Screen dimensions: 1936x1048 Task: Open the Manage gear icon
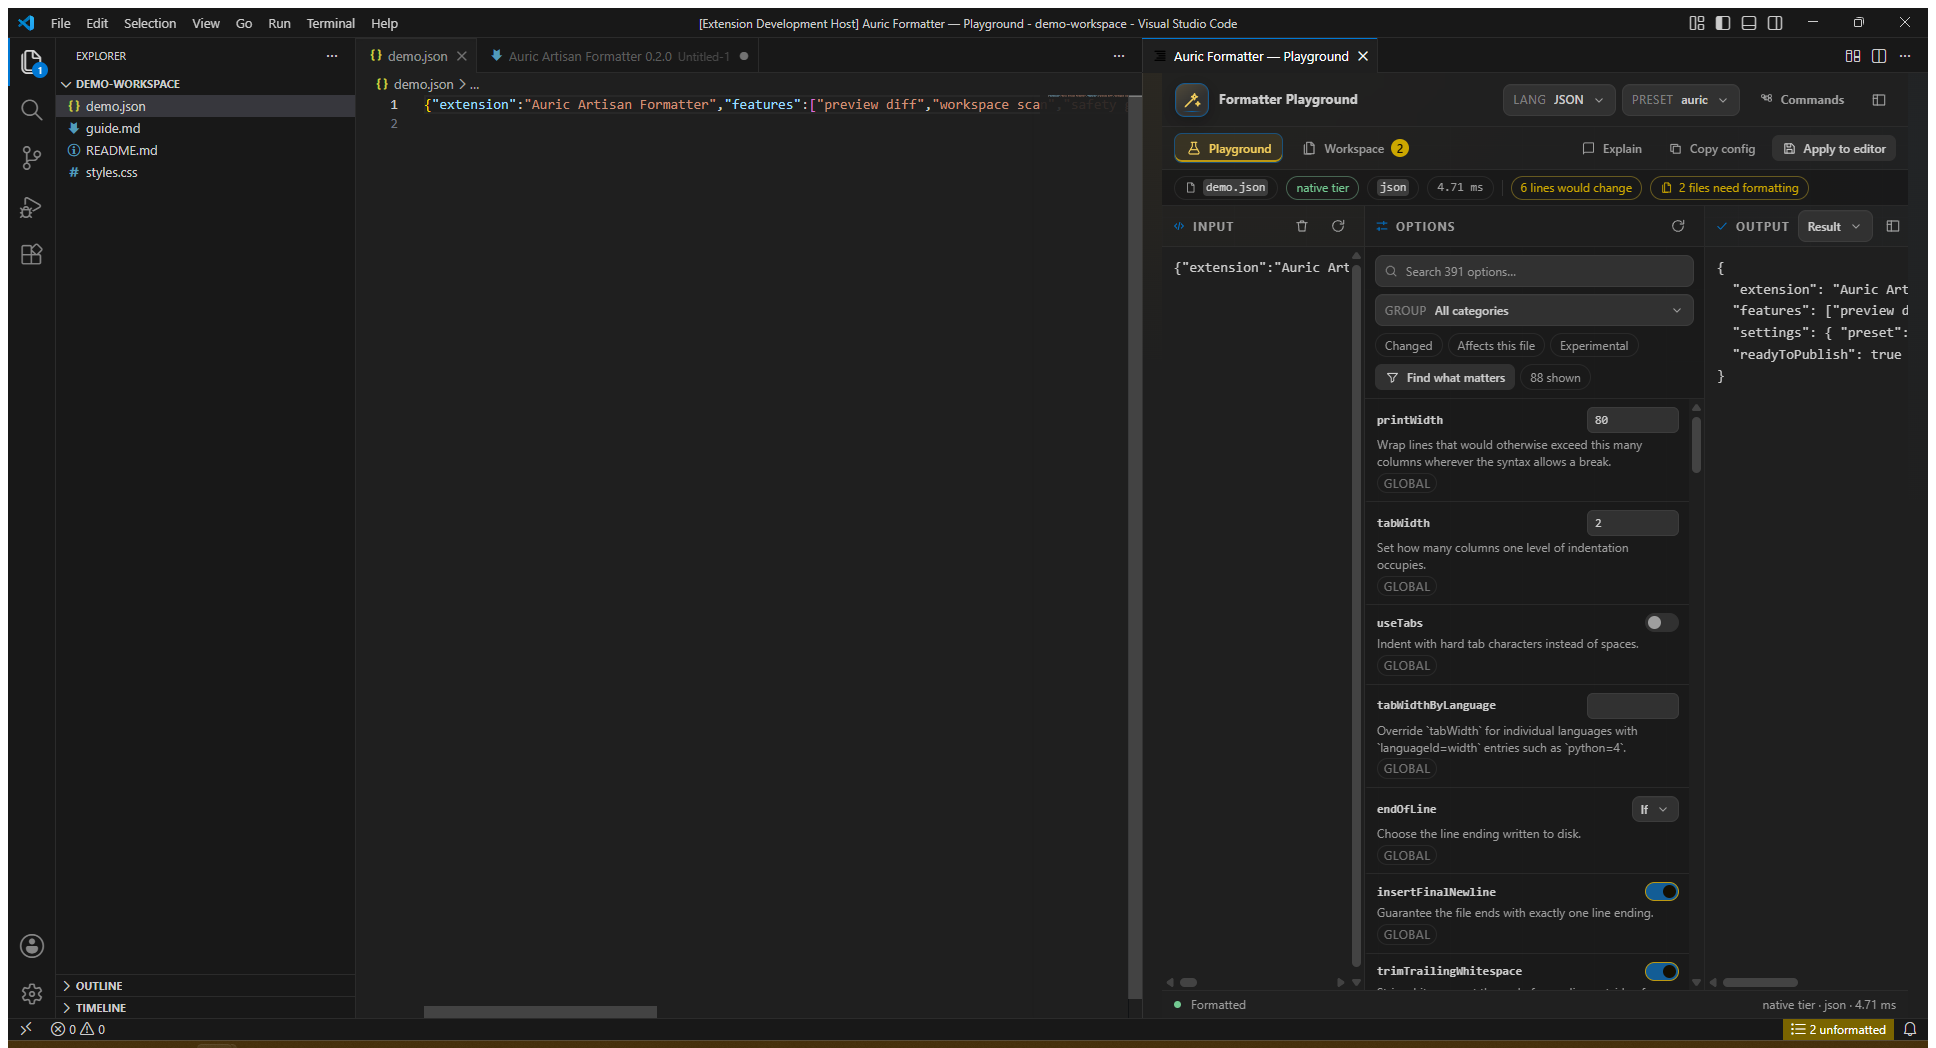[x=32, y=994]
